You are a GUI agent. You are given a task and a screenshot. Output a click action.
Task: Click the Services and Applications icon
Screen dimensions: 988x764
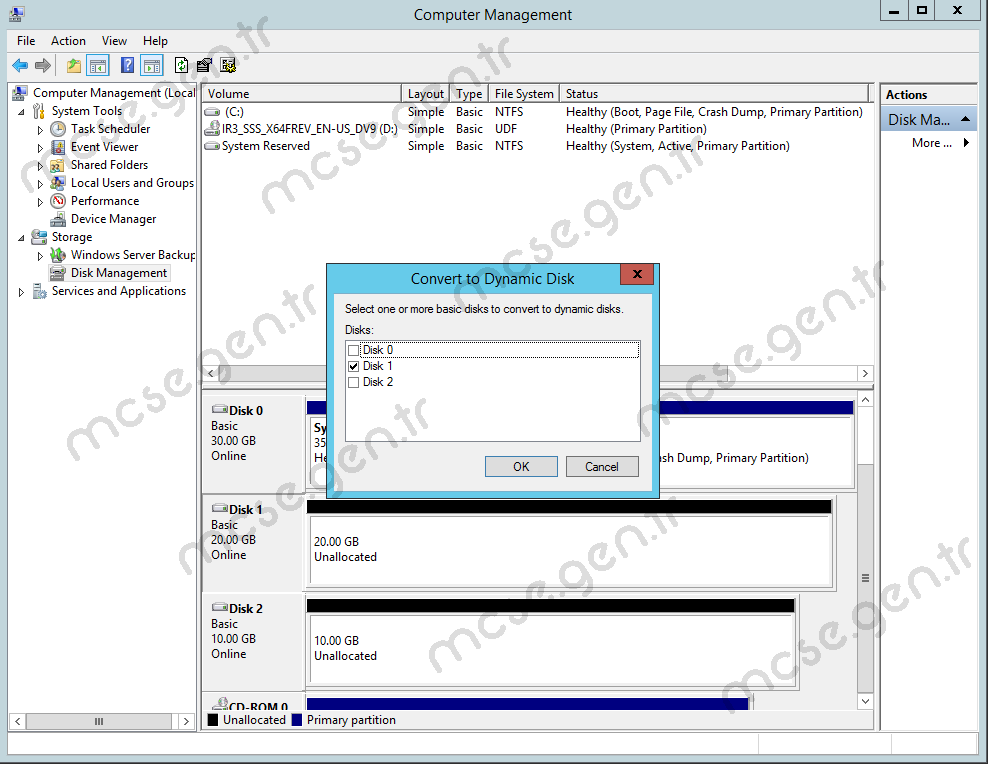tap(39, 291)
